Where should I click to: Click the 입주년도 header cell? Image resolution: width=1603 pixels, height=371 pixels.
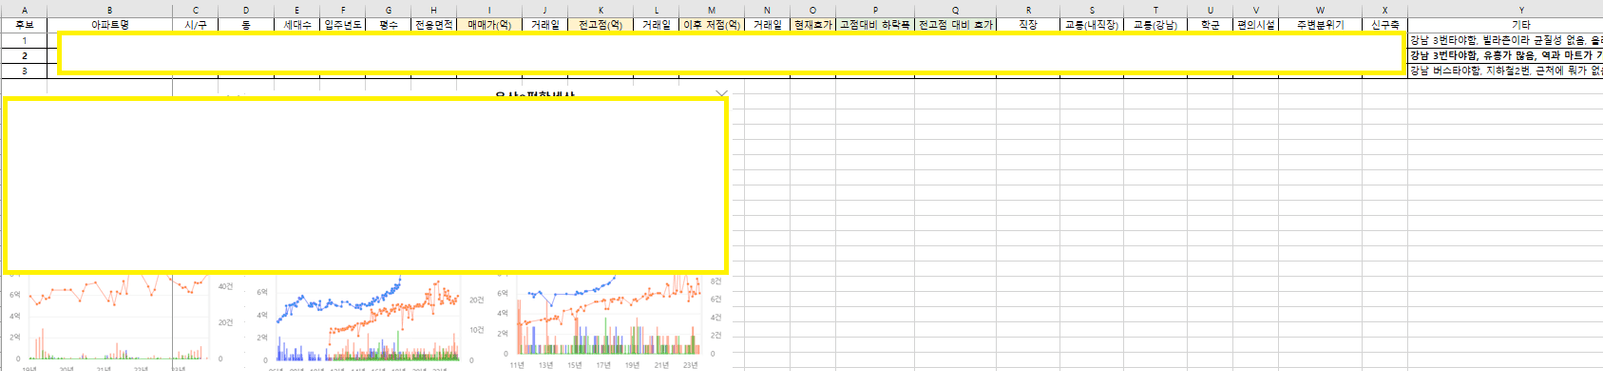coord(343,24)
